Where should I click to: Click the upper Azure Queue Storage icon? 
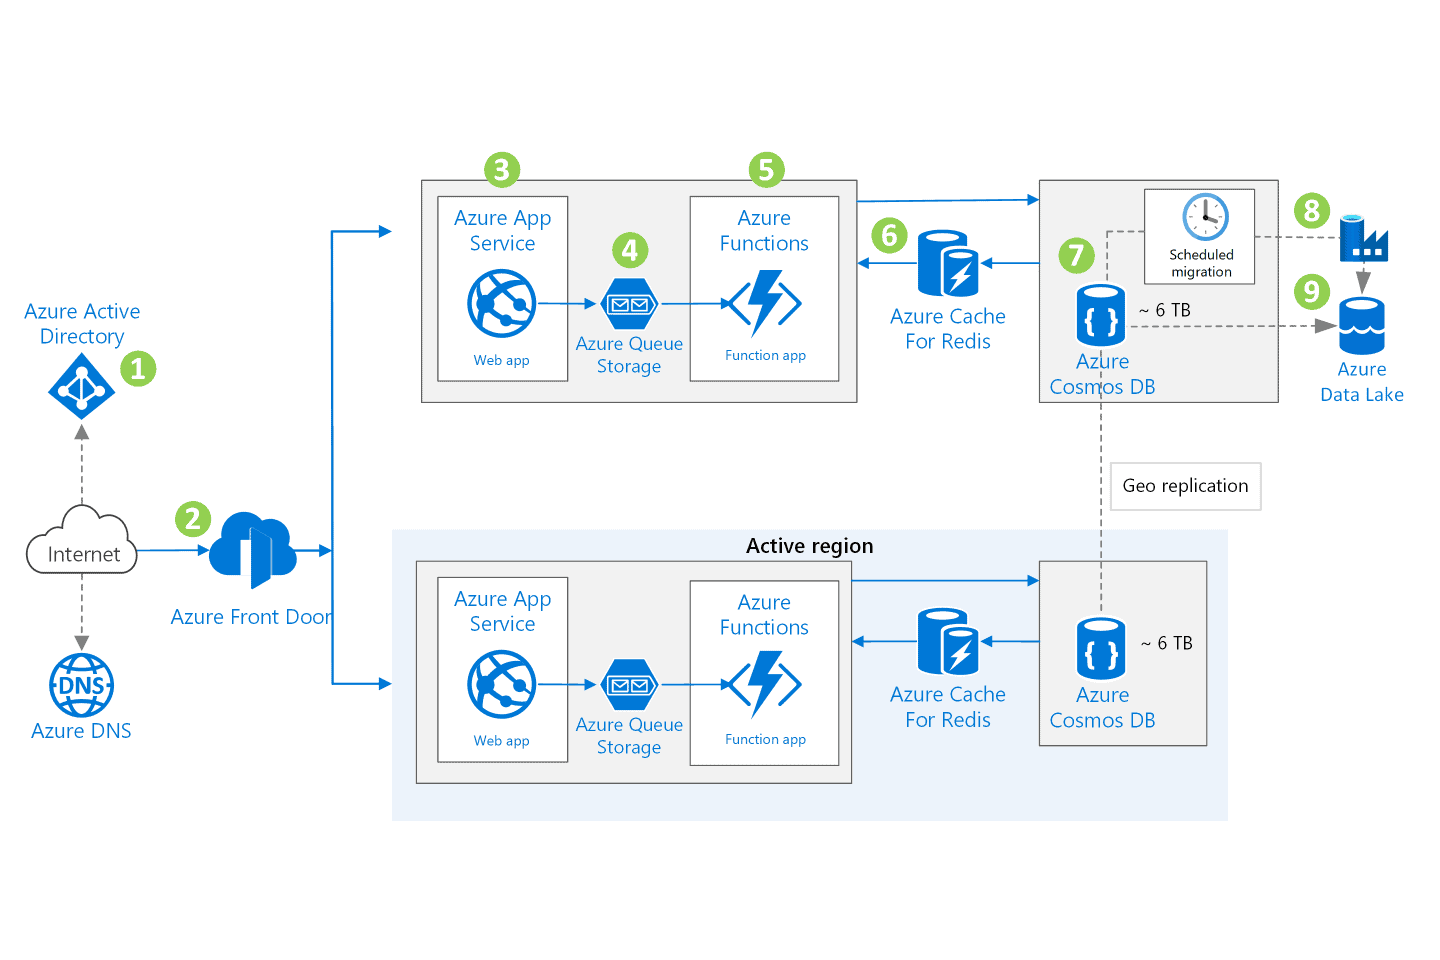629,304
